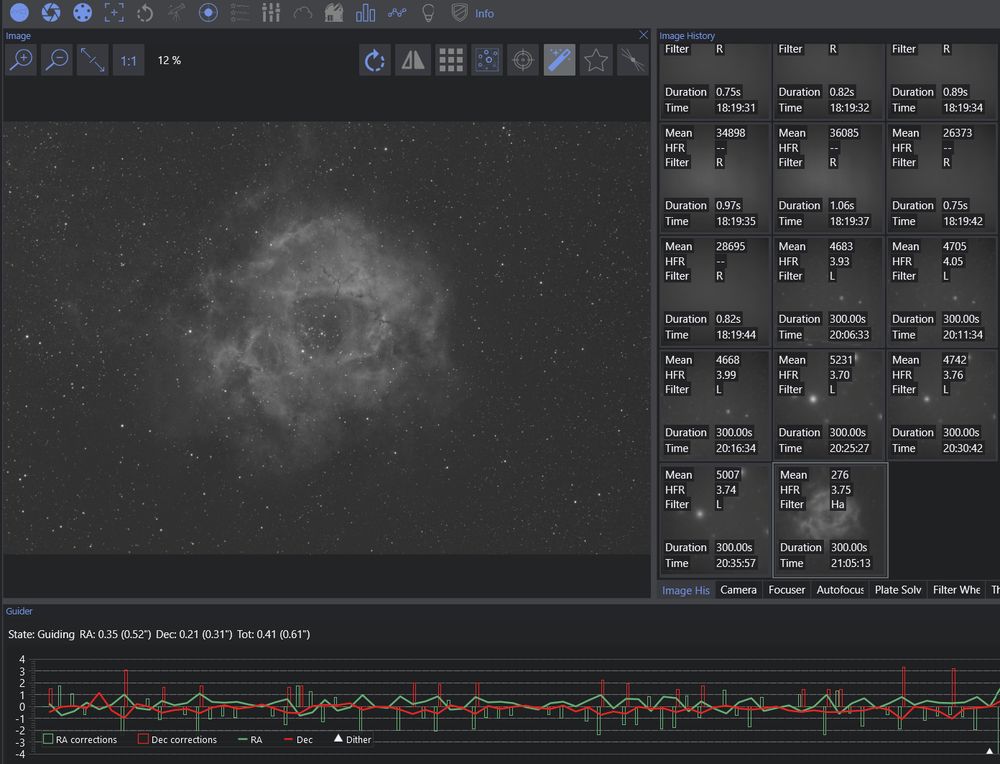
Task: Click the Dither legend entry
Action: (x=352, y=739)
